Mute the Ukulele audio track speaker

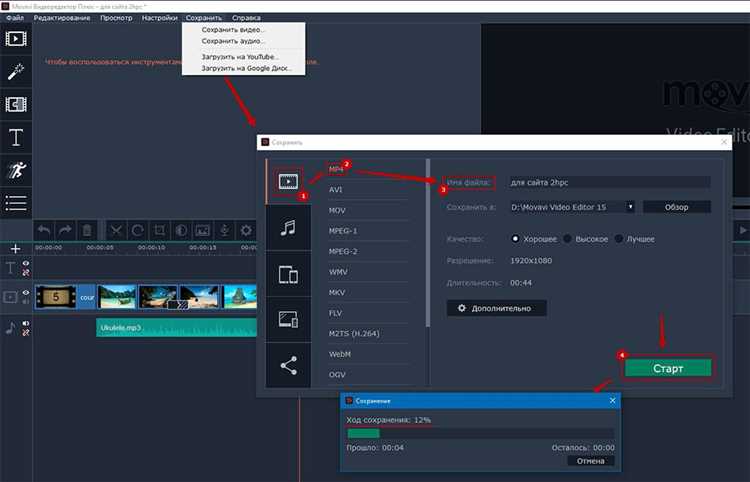coord(26,323)
